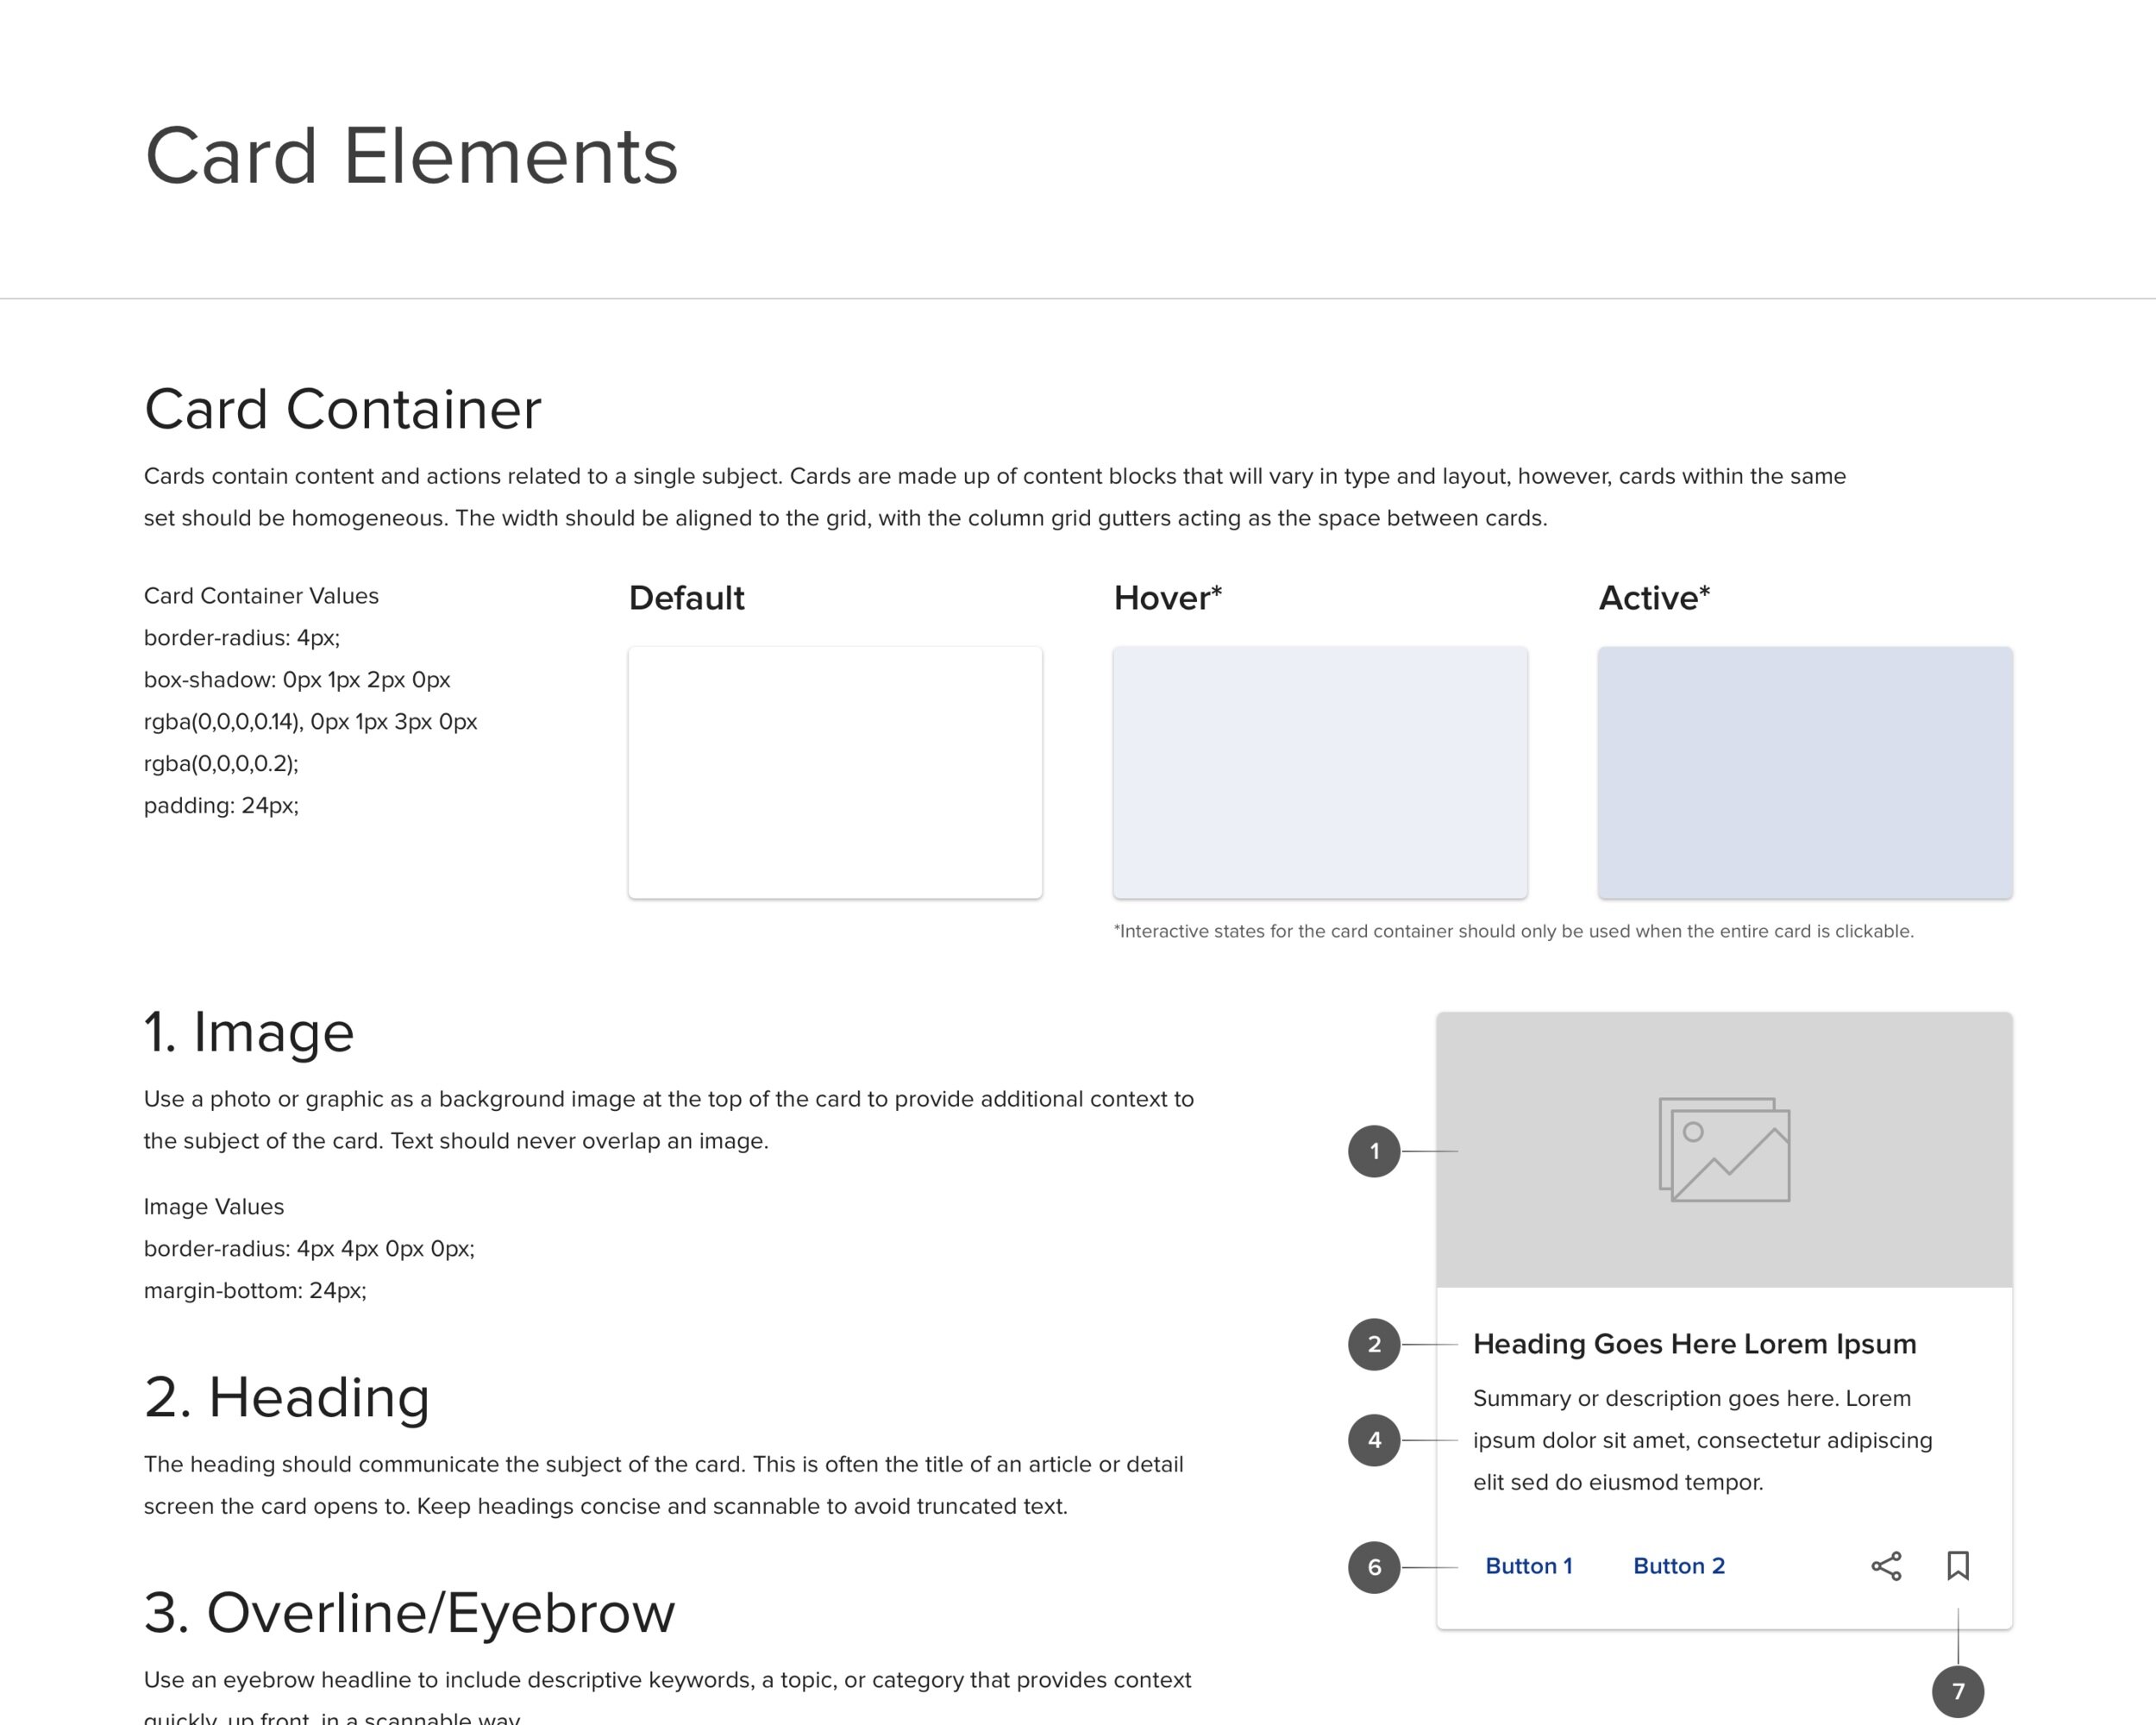This screenshot has width=2156, height=1725.
Task: Click the image placeholder icon in the card
Action: tap(1724, 1149)
